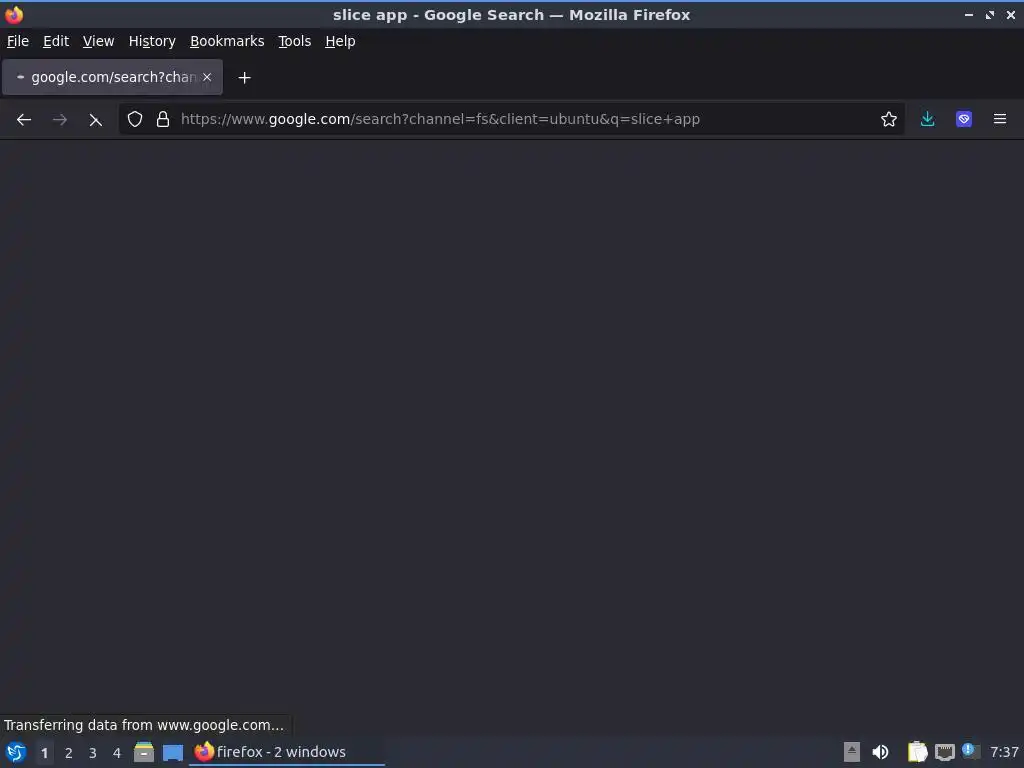Bookmark this page with the star
Screen dimensions: 1024x768
[x=888, y=119]
